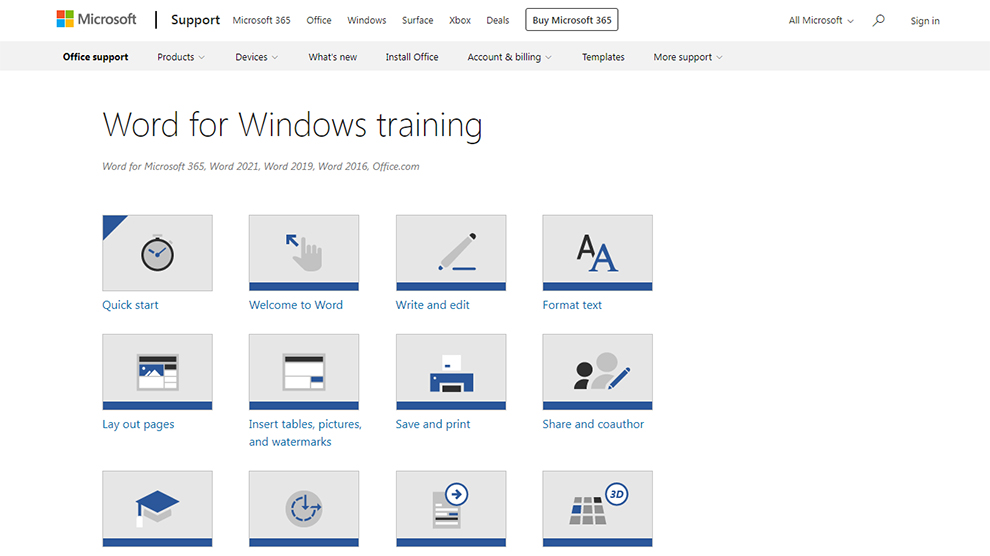Click Sign in
Viewport: 990px width, 556px height.
(925, 21)
